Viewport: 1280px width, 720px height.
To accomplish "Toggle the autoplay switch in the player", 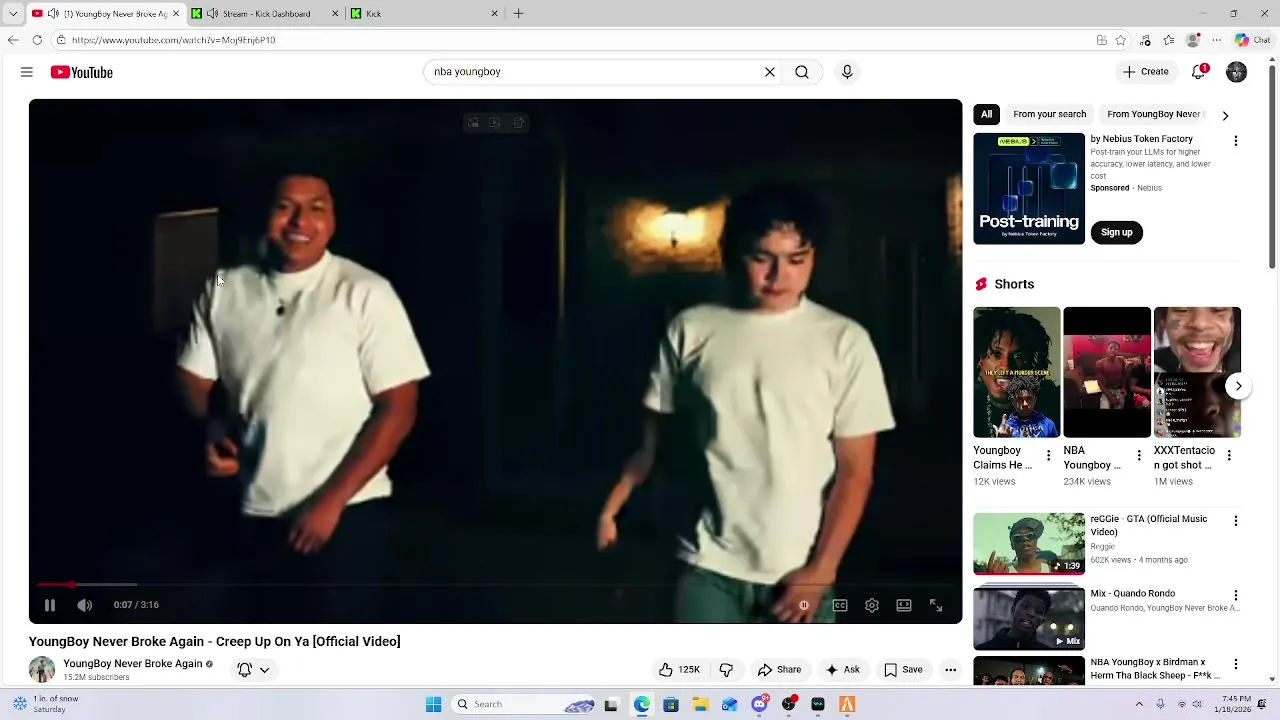I will click(x=803, y=605).
